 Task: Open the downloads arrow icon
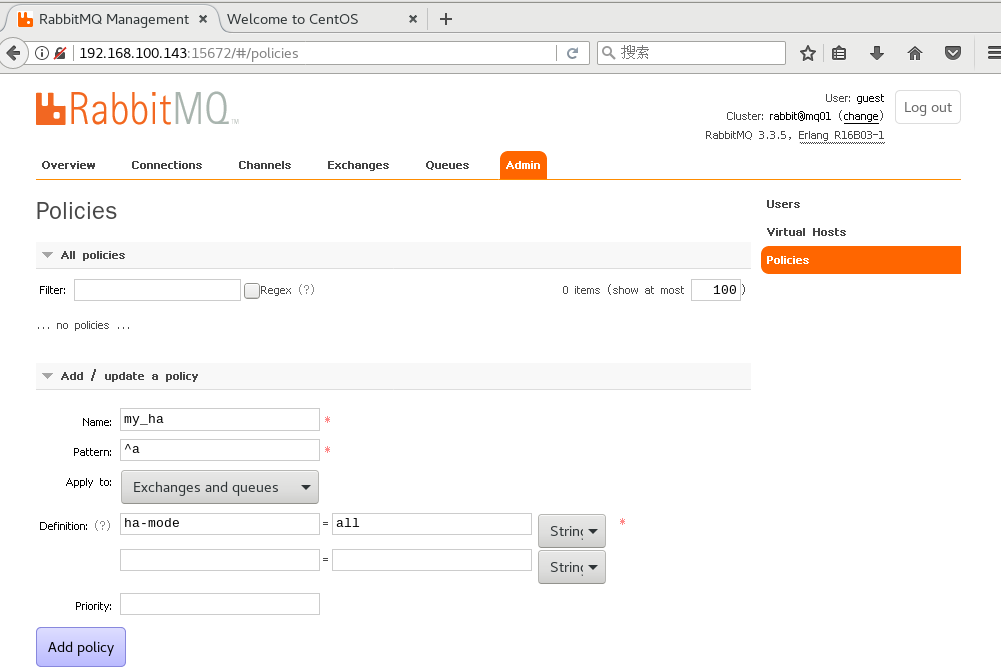[877, 53]
